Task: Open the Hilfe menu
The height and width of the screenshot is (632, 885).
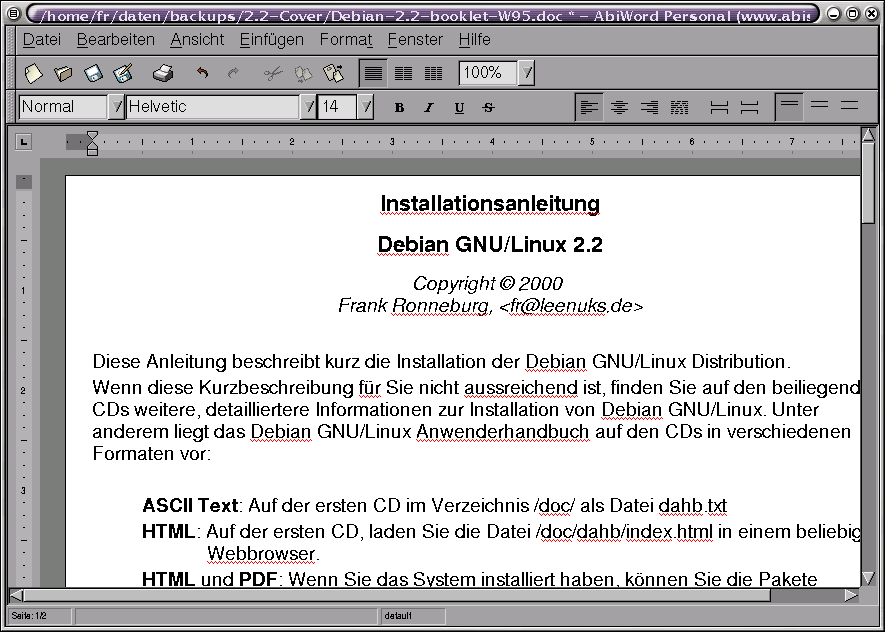Action: tap(475, 40)
